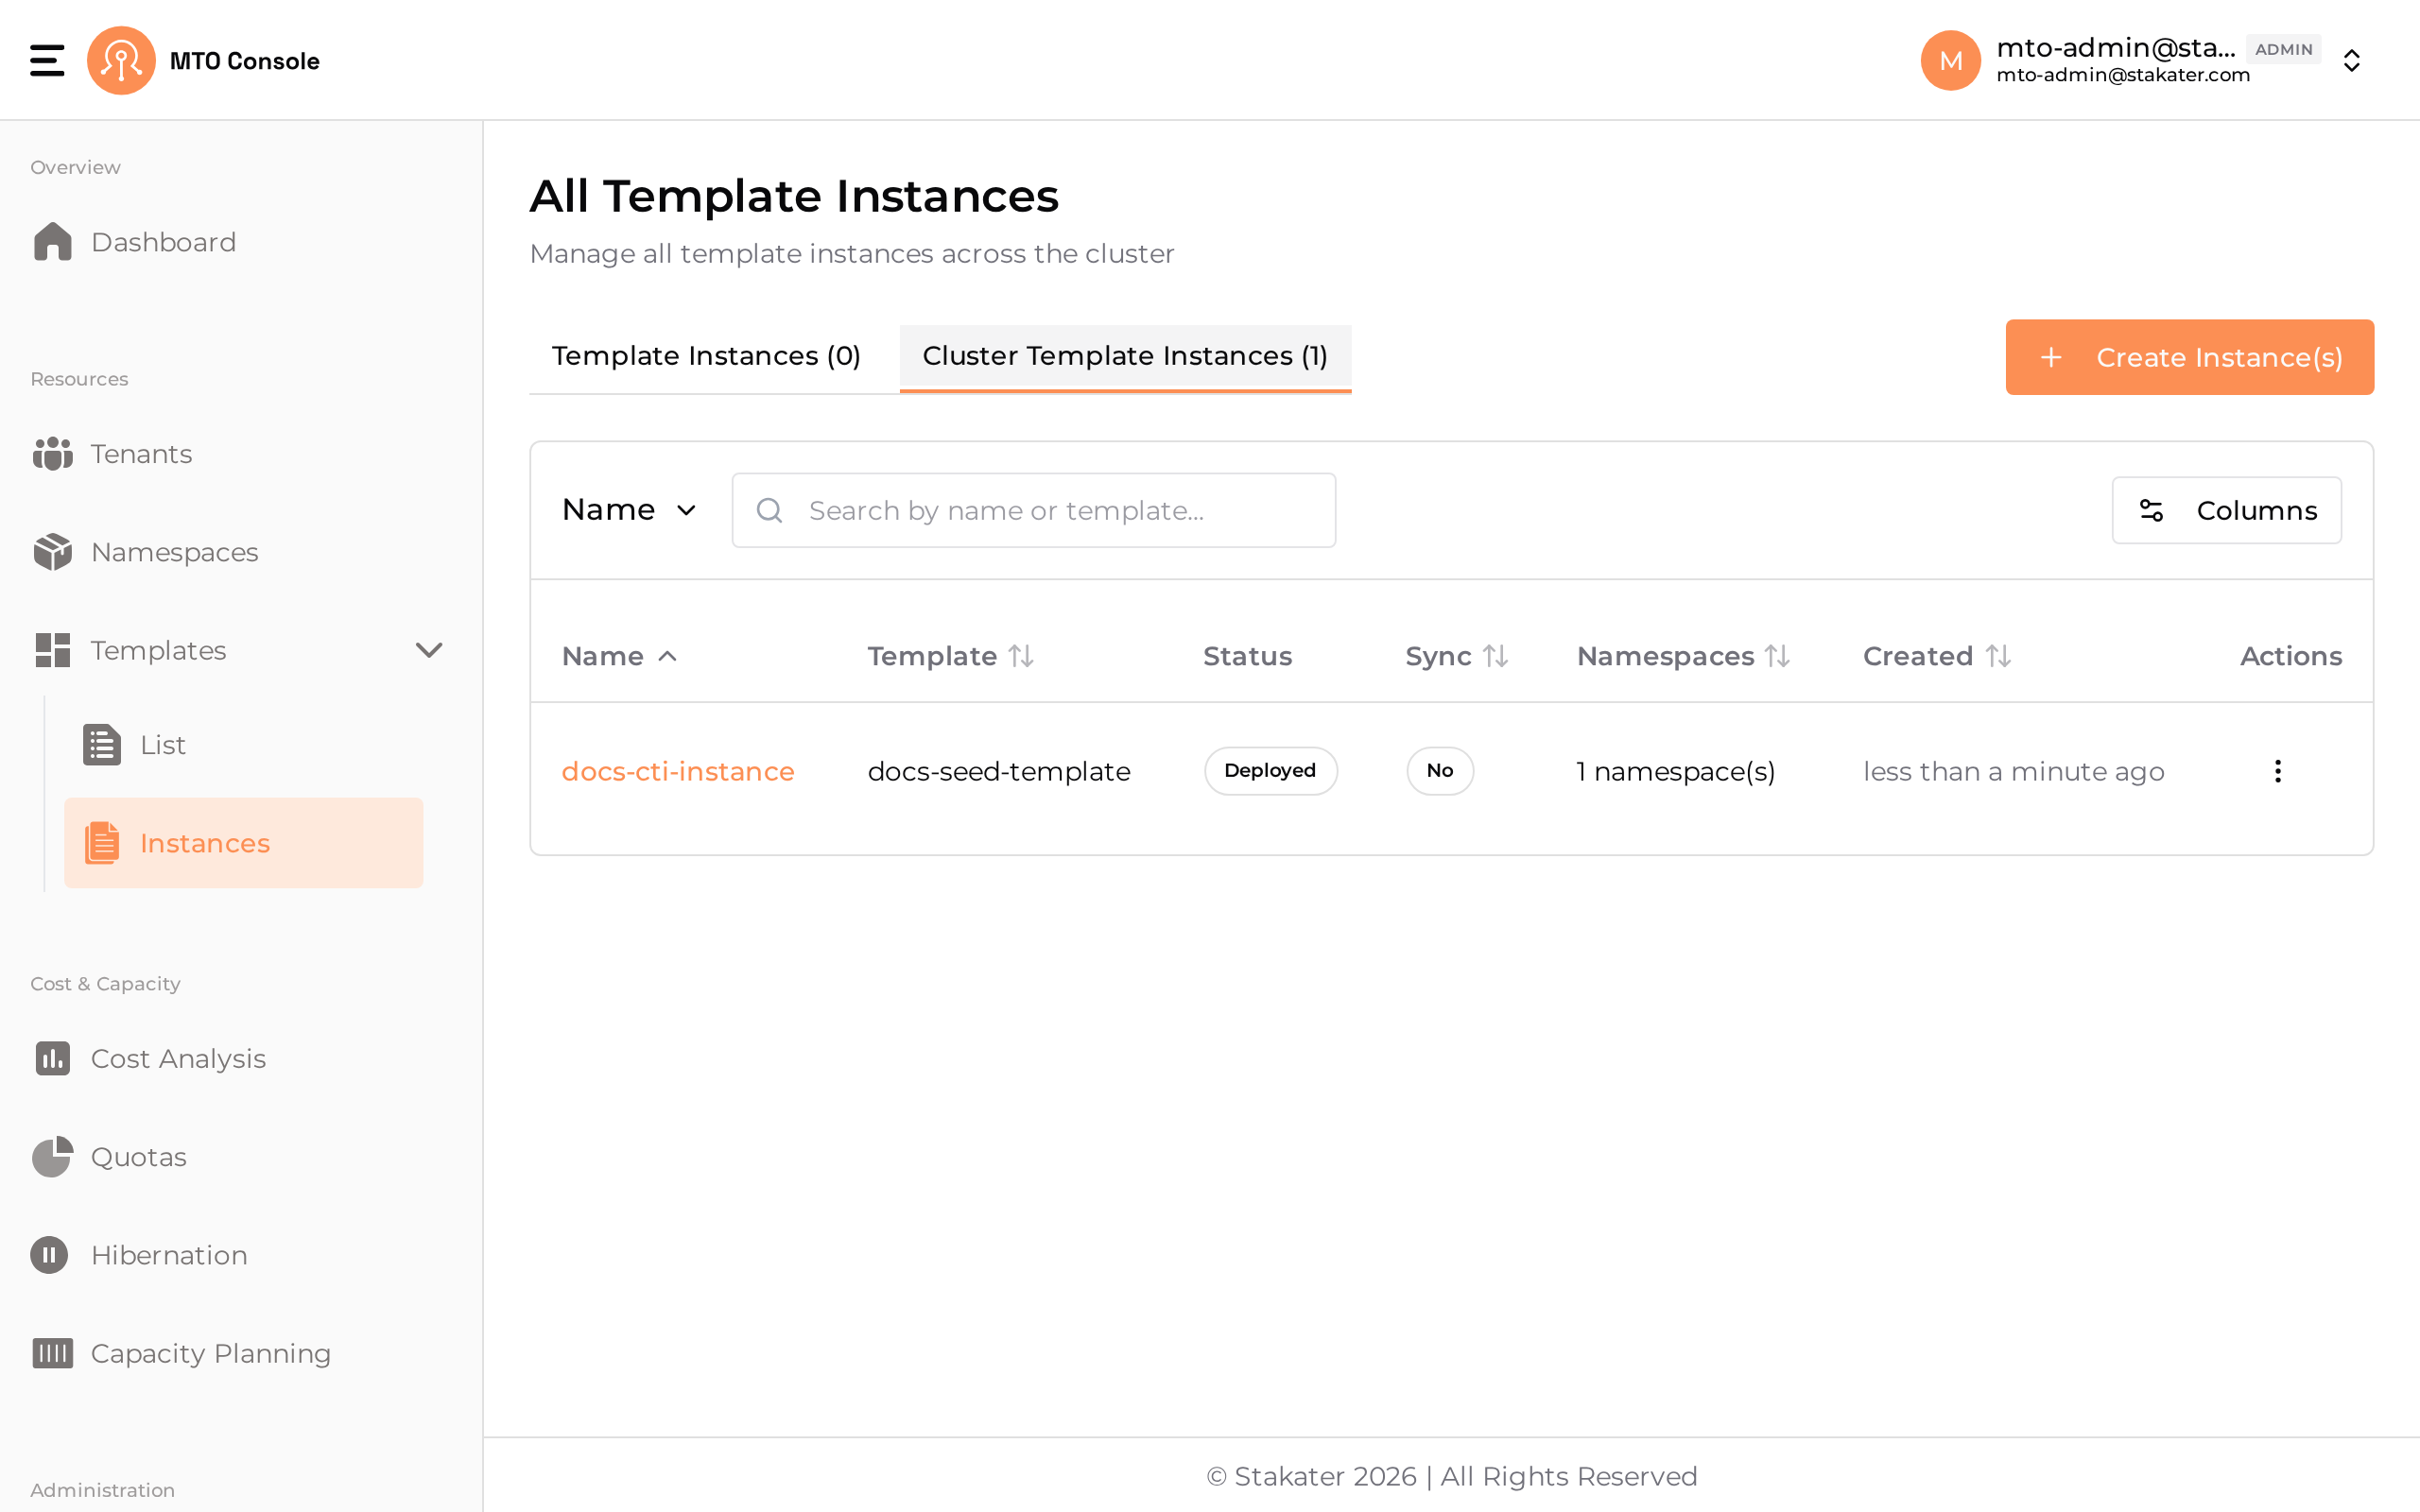Image resolution: width=2420 pixels, height=1512 pixels.
Task: Click the MTO Console logo icon
Action: (121, 60)
